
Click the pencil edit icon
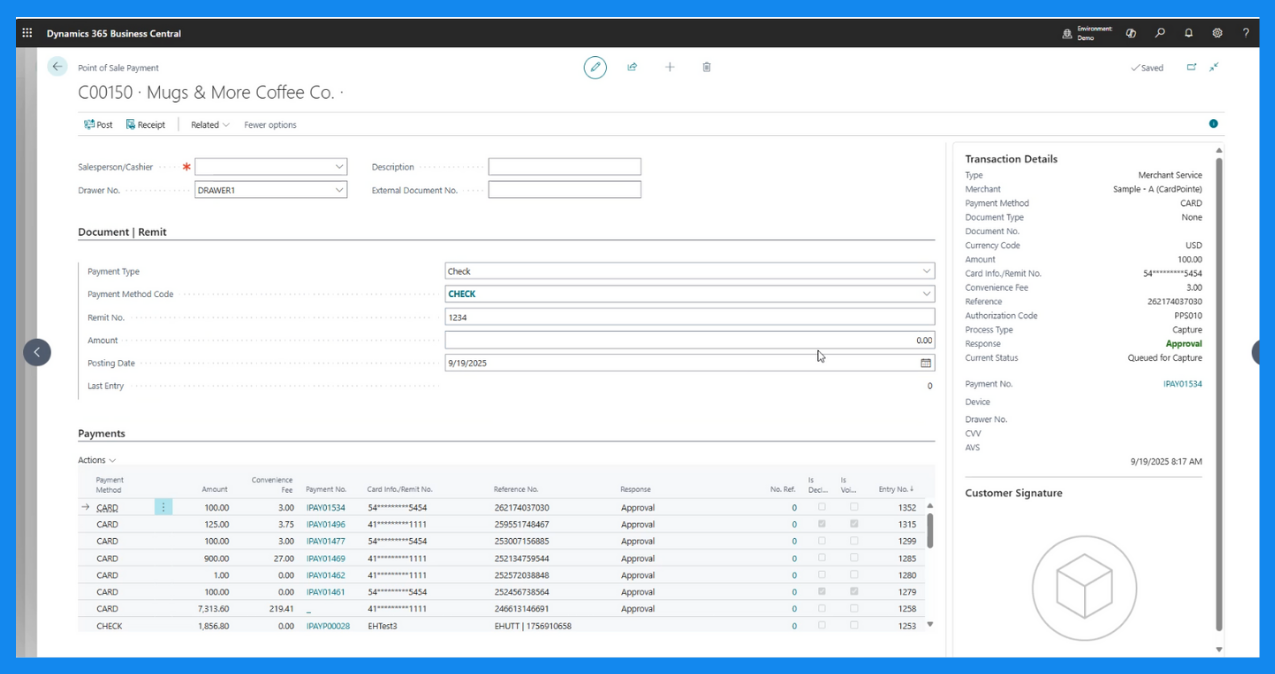click(x=595, y=67)
